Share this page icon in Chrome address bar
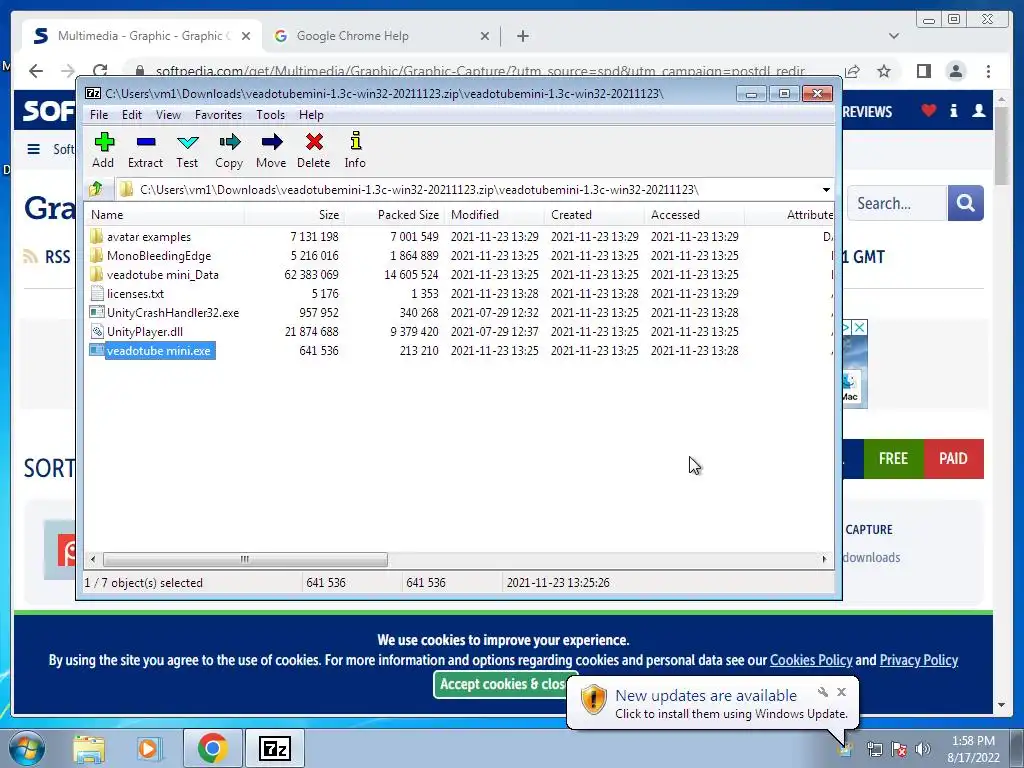The height and width of the screenshot is (768, 1024). point(852,71)
